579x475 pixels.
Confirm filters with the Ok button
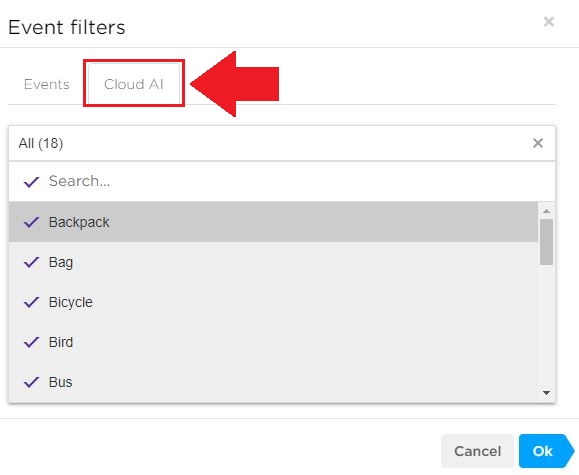(x=546, y=451)
